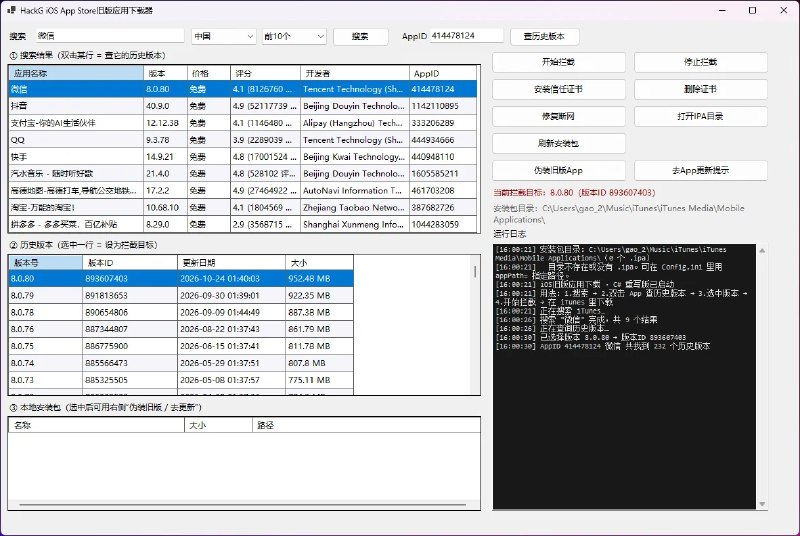The height and width of the screenshot is (536, 800).
Task: Click the 路径 column header in local packages
Action: point(366,425)
